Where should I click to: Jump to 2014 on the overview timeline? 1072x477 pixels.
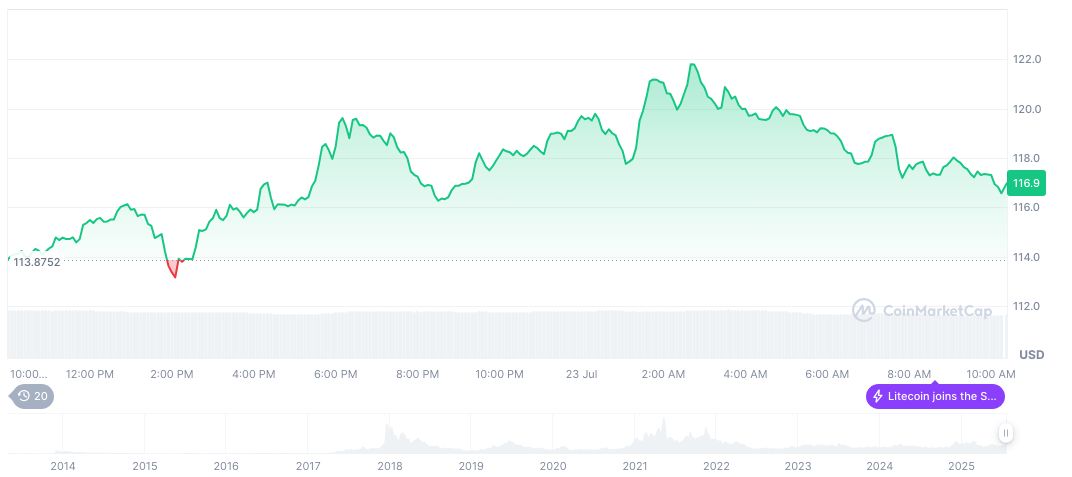click(x=62, y=466)
